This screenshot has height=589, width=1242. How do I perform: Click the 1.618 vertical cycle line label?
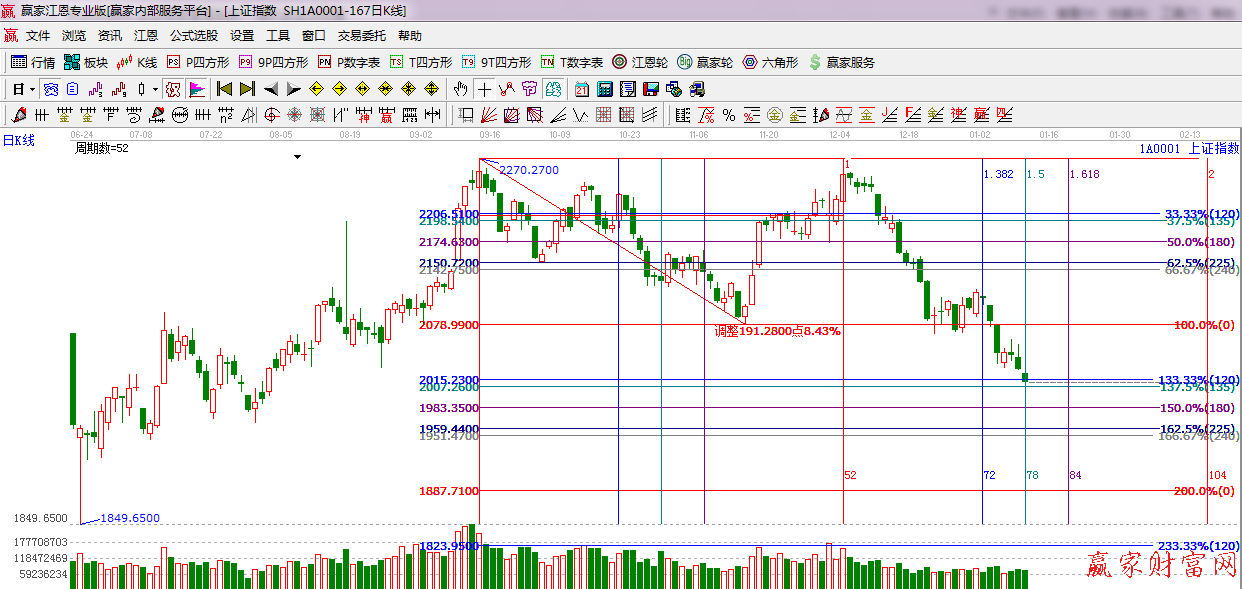1084,174
